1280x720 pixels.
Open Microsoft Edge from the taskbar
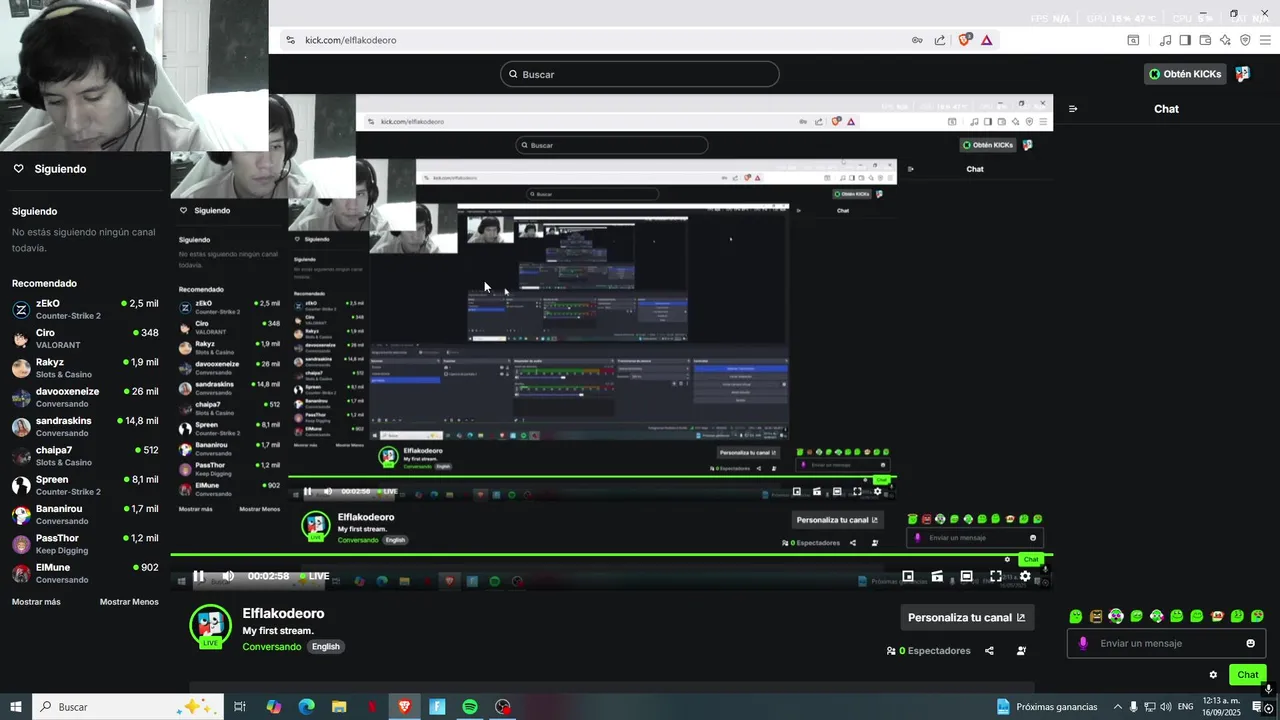(306, 707)
